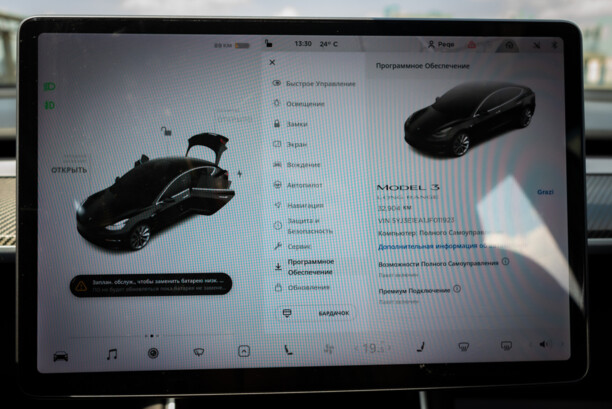Open the car controls icon in bottom bar
612x409 pixels.
click(x=60, y=356)
